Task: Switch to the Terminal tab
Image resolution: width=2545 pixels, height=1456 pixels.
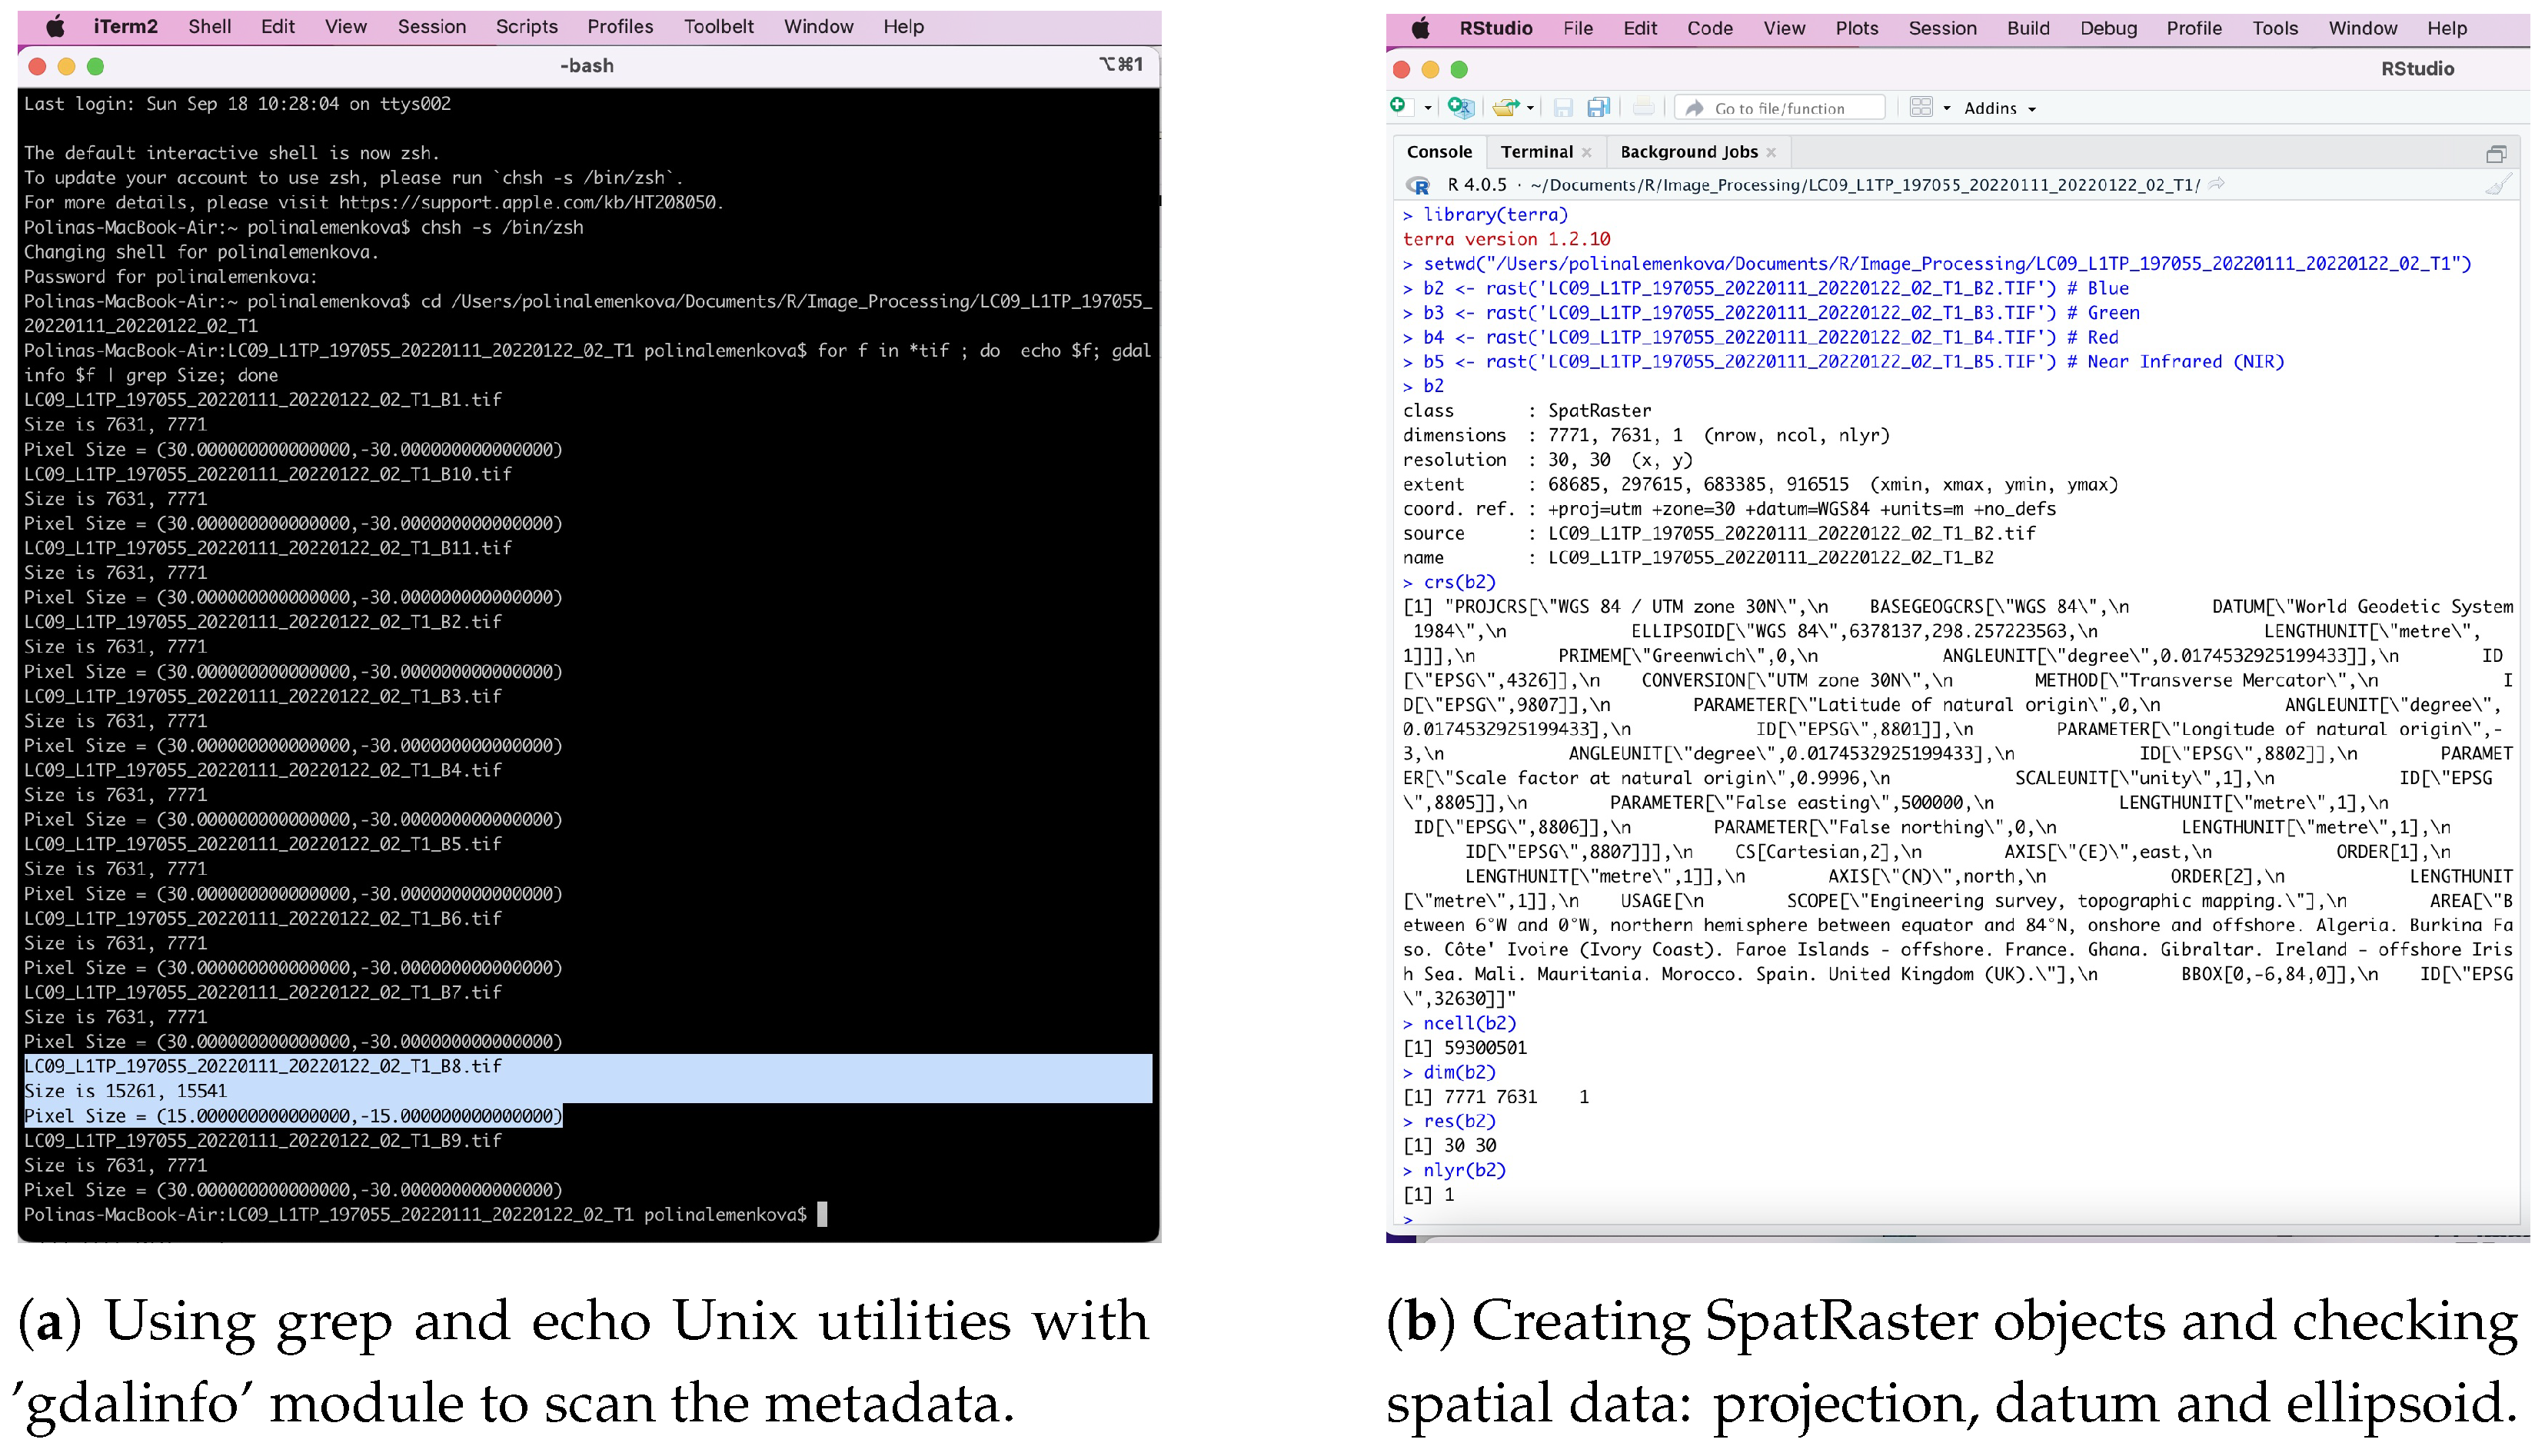Action: tap(1536, 152)
